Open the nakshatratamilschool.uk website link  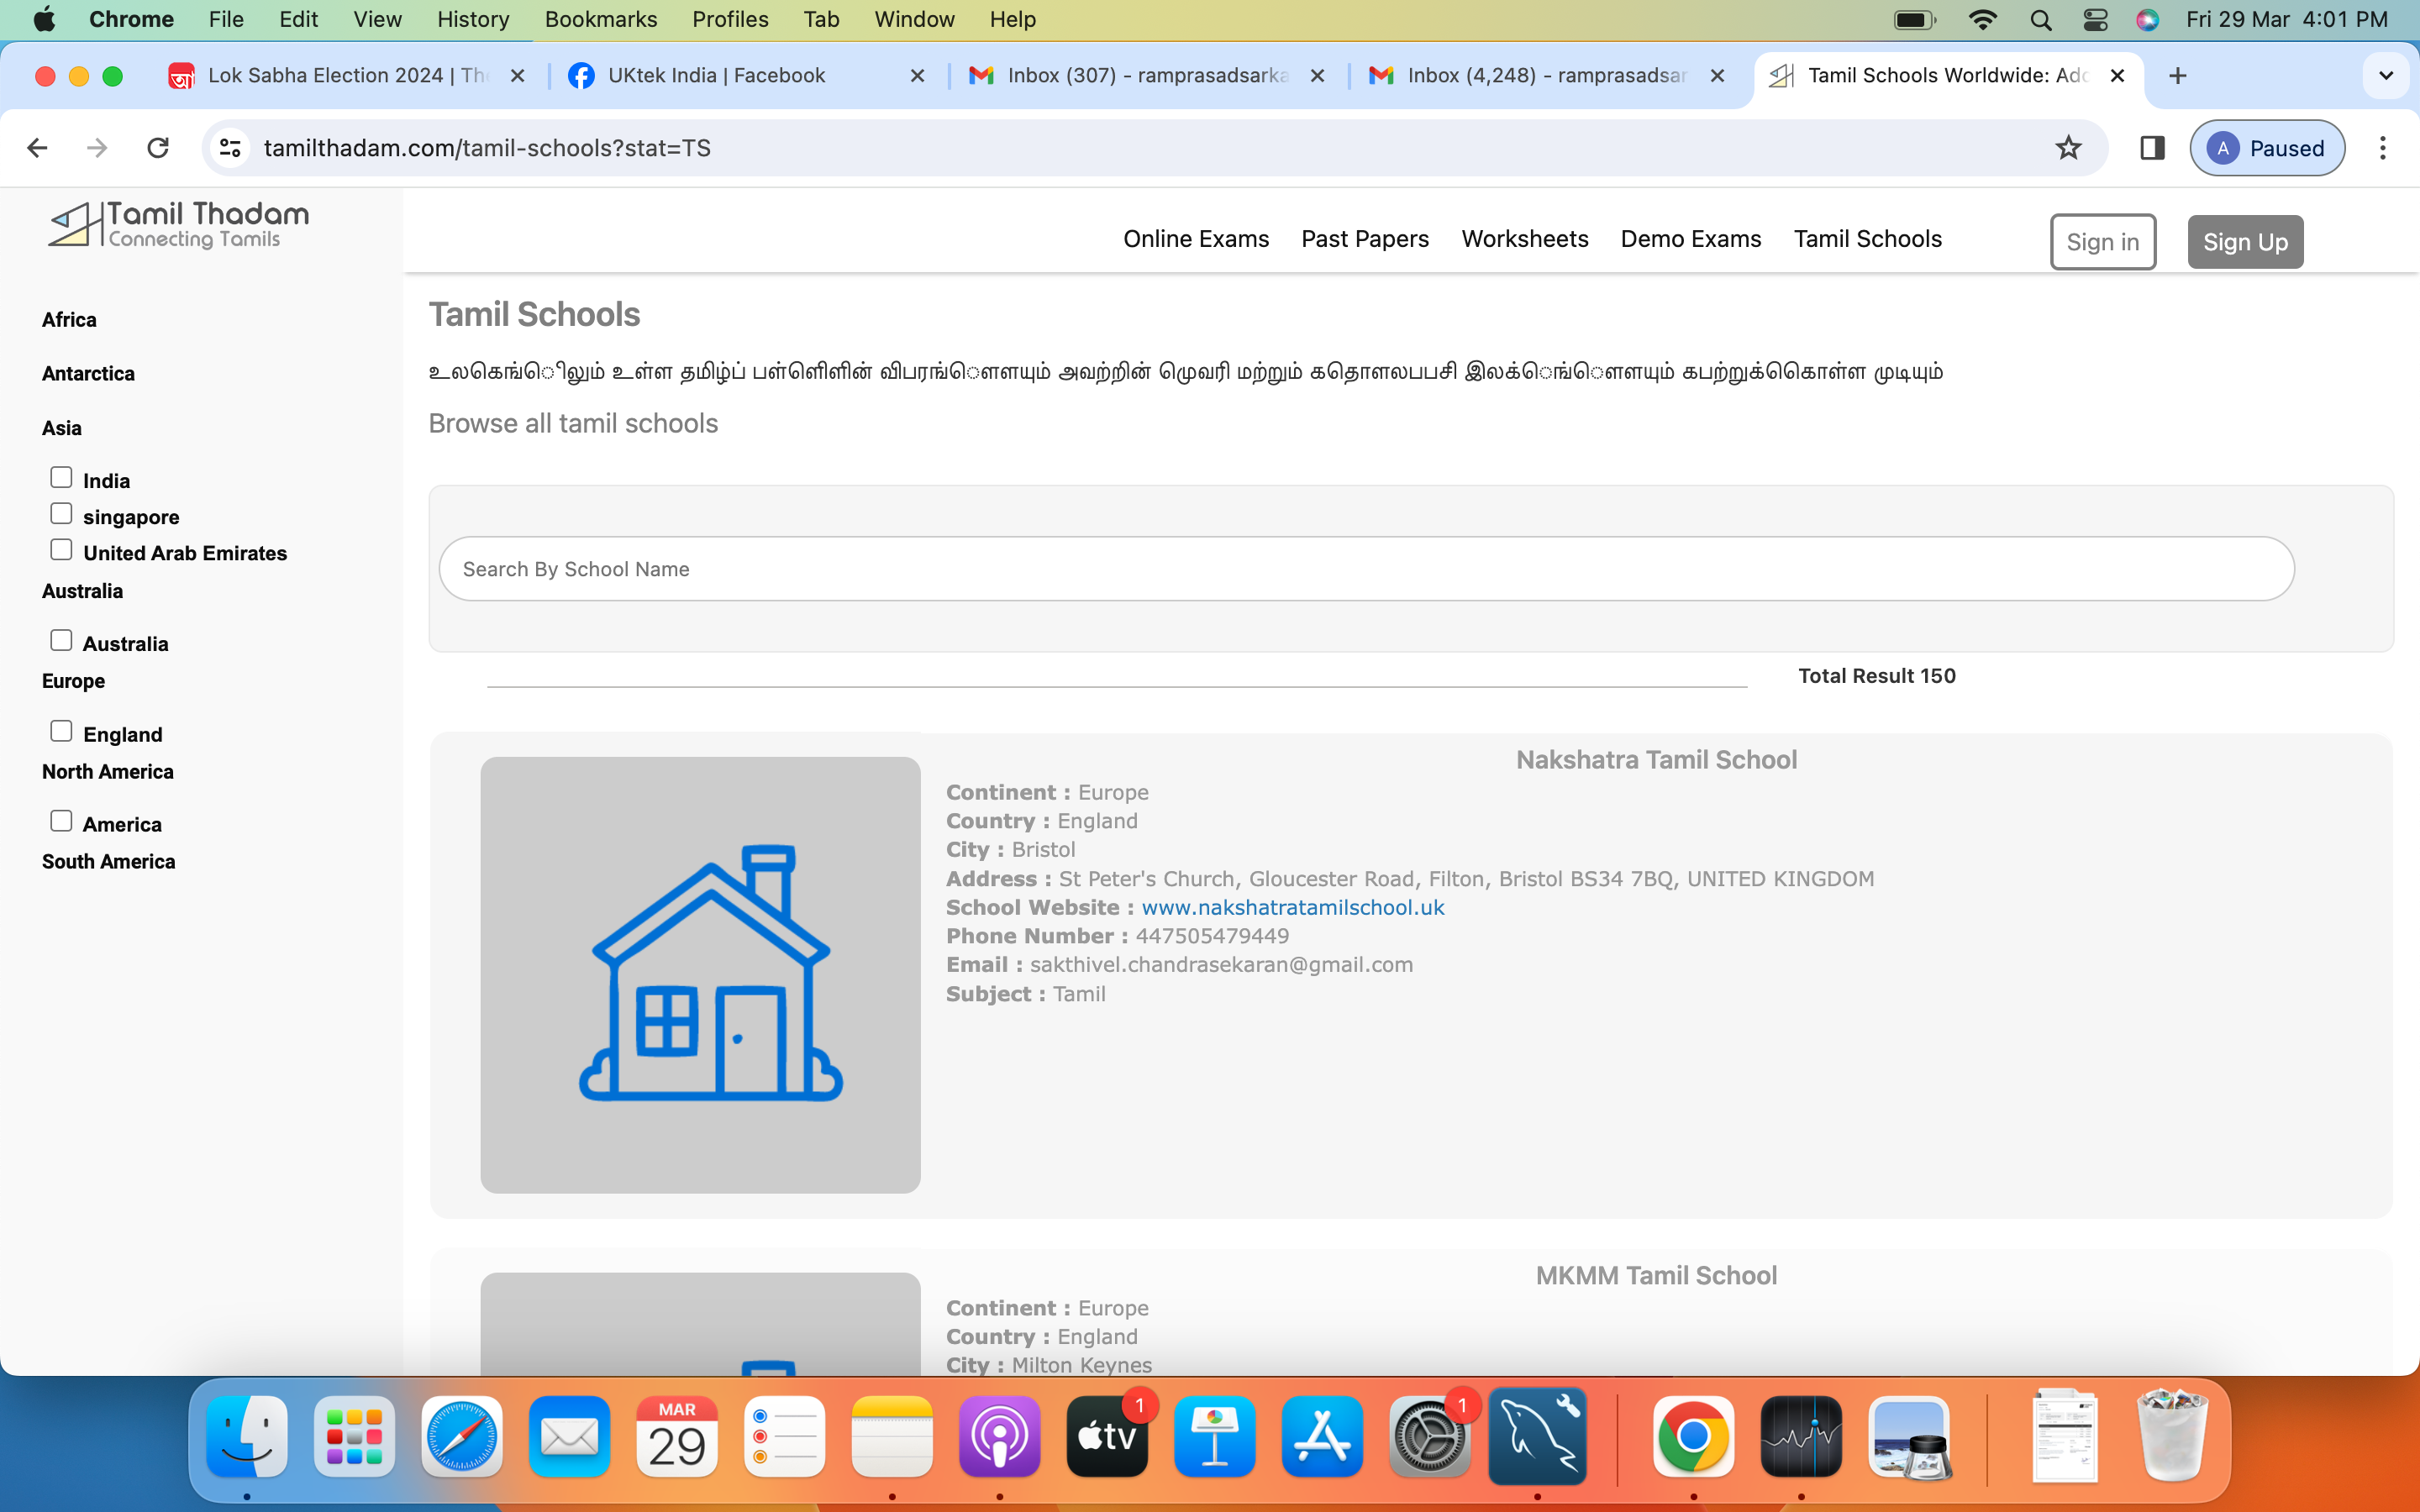[1292, 907]
